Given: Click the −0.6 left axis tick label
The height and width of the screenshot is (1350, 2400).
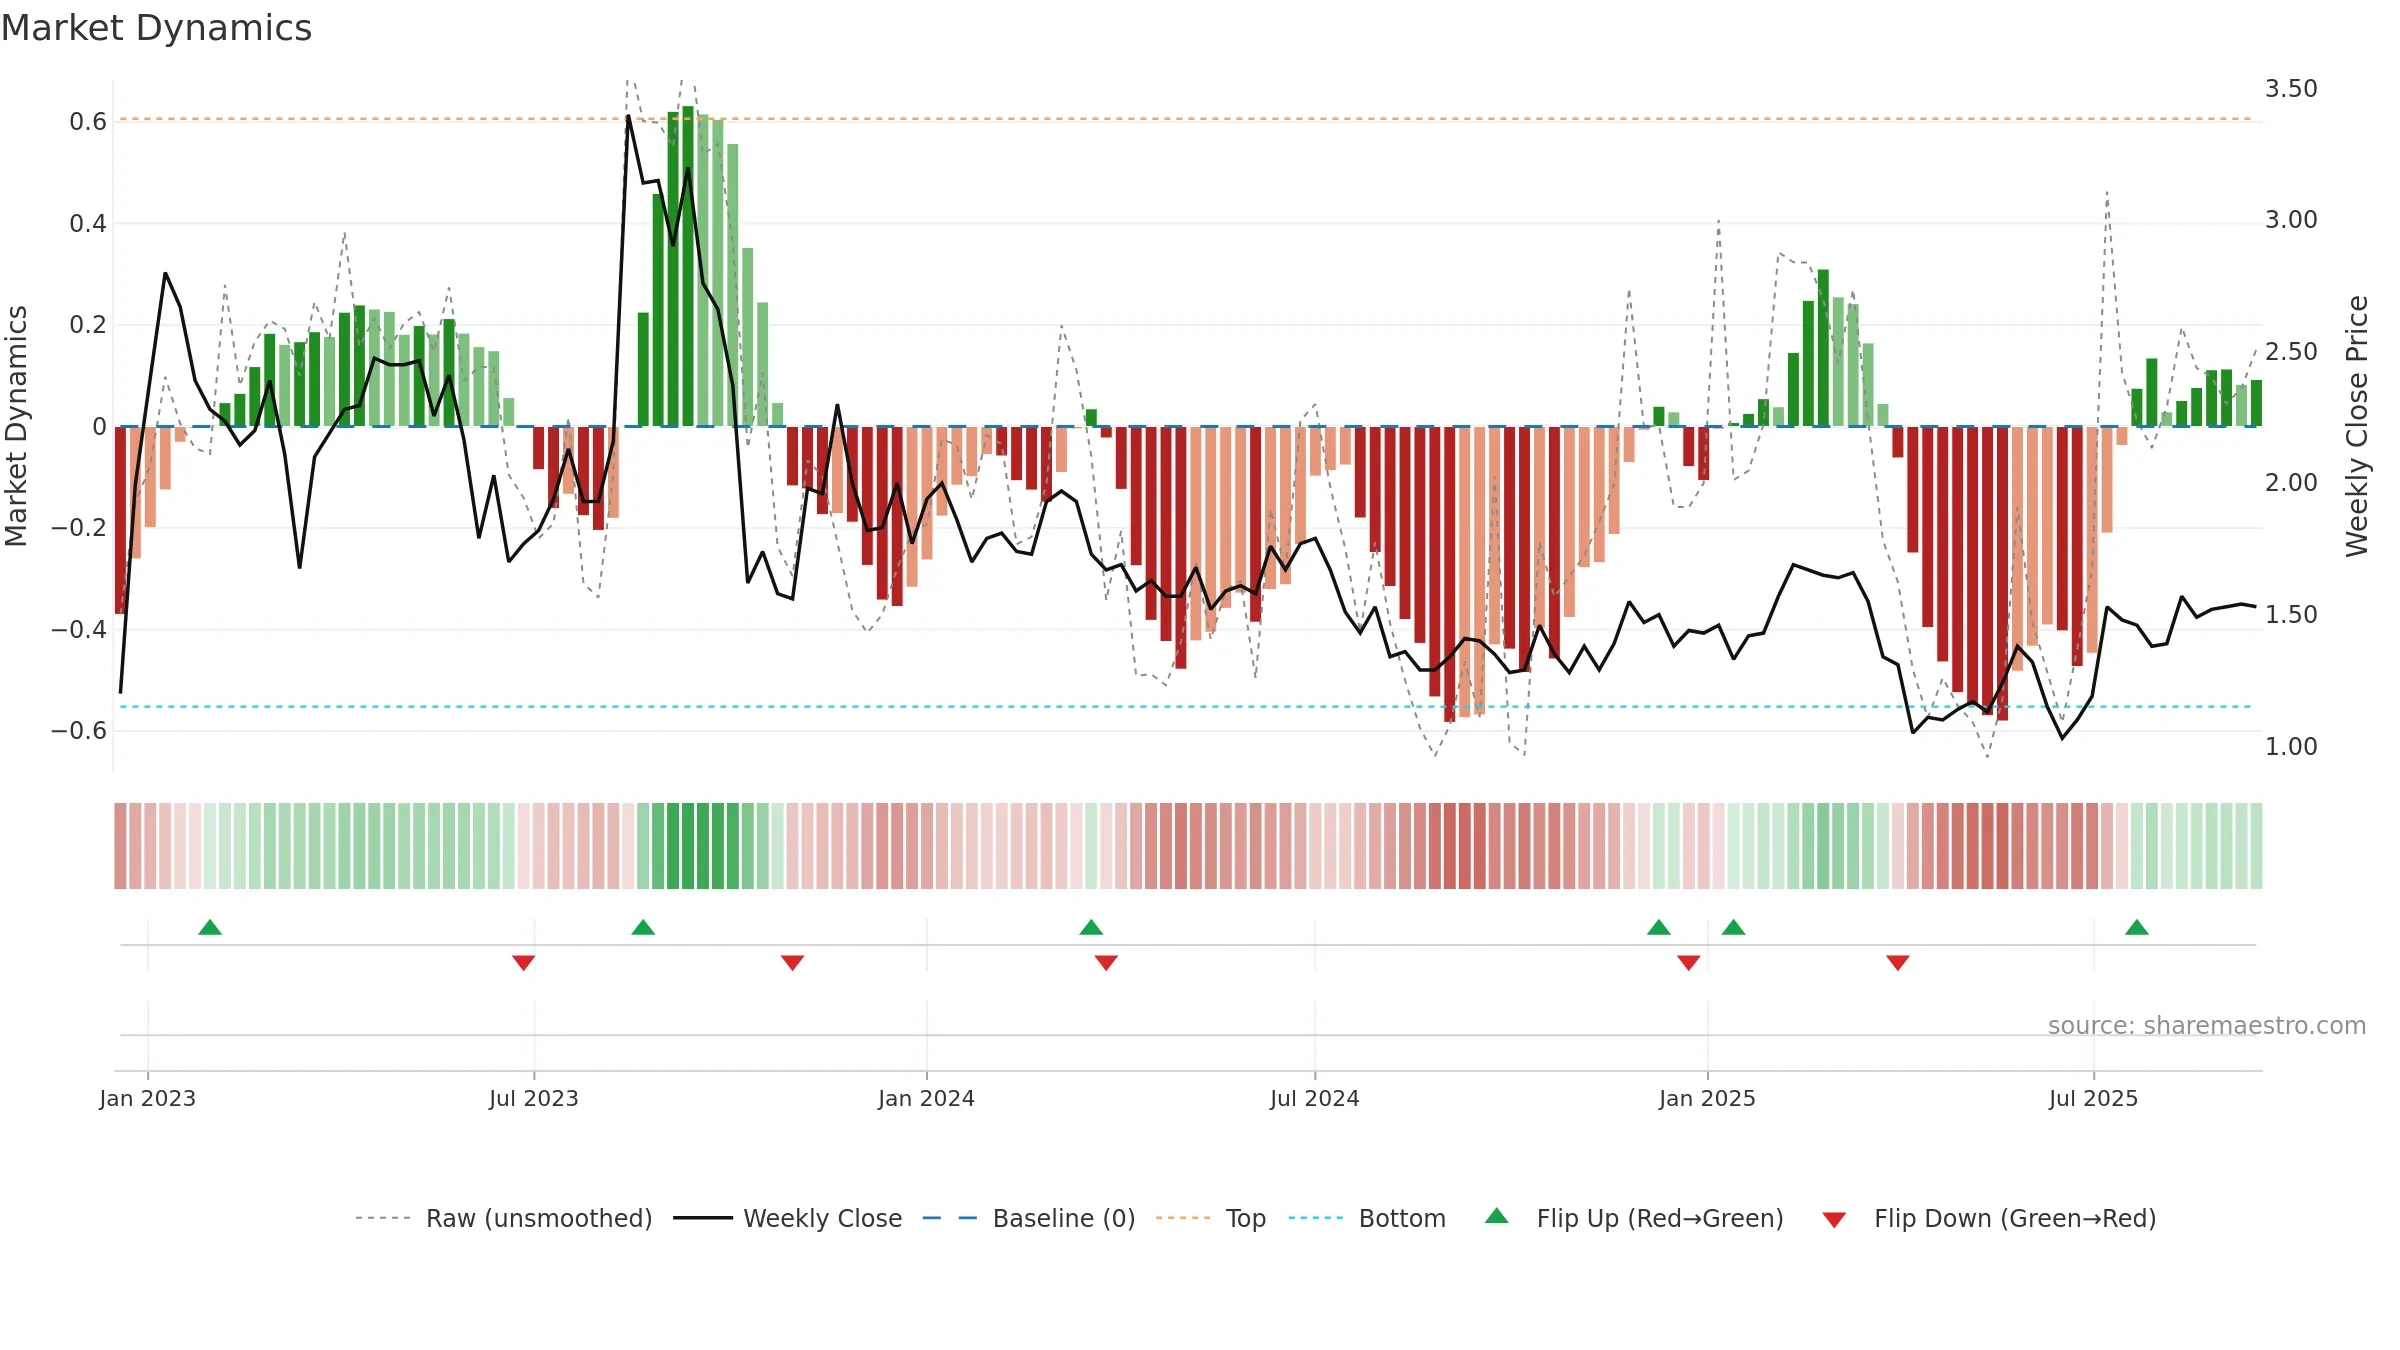Looking at the screenshot, I should tap(79, 731).
